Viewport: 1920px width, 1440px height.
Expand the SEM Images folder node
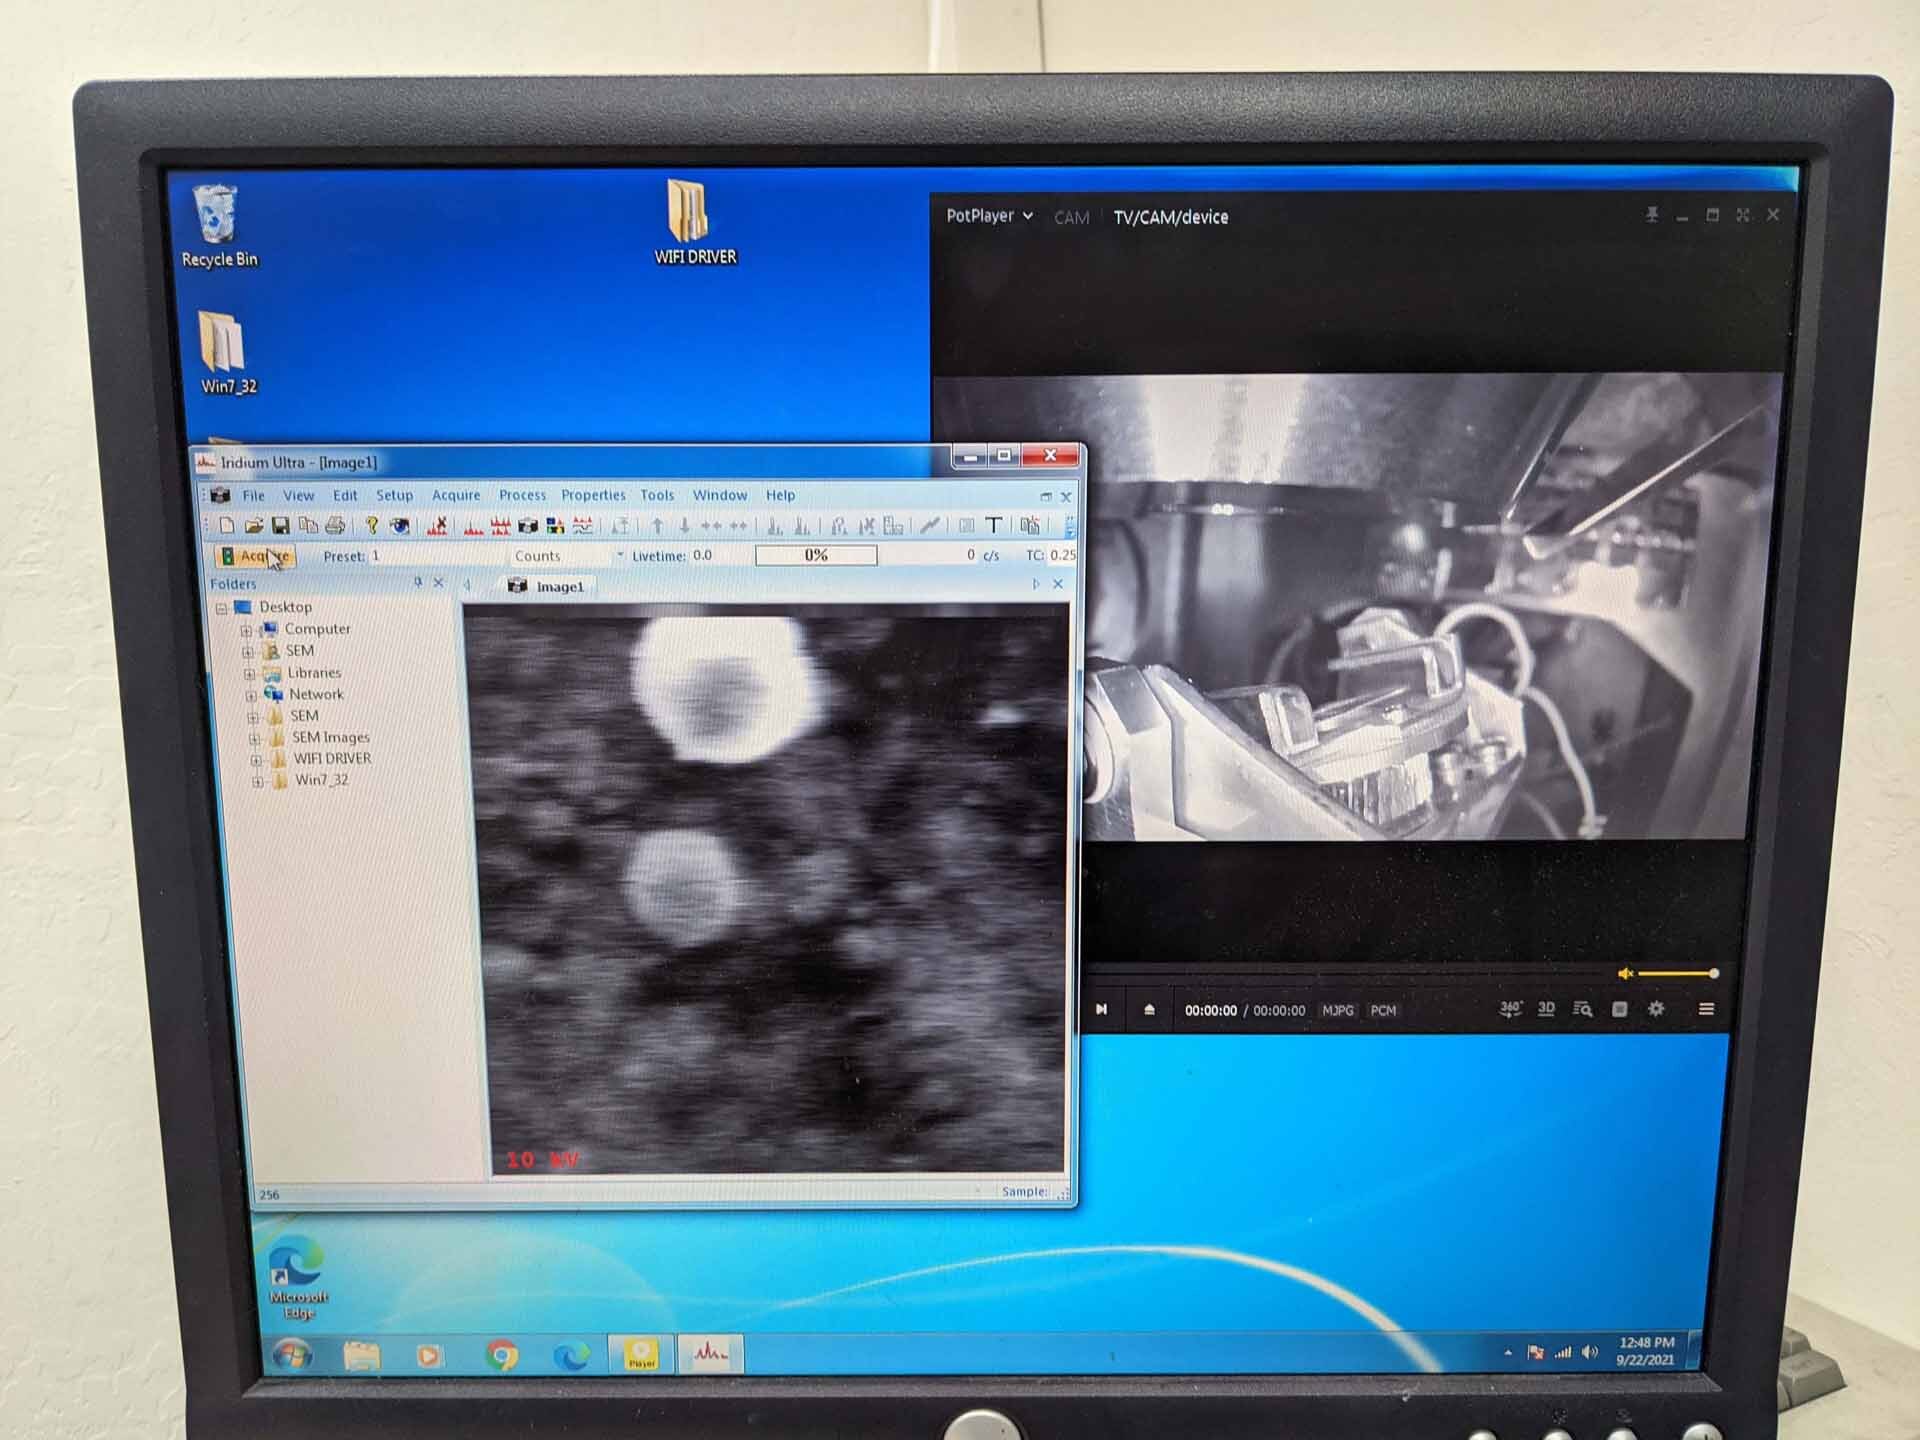point(254,739)
